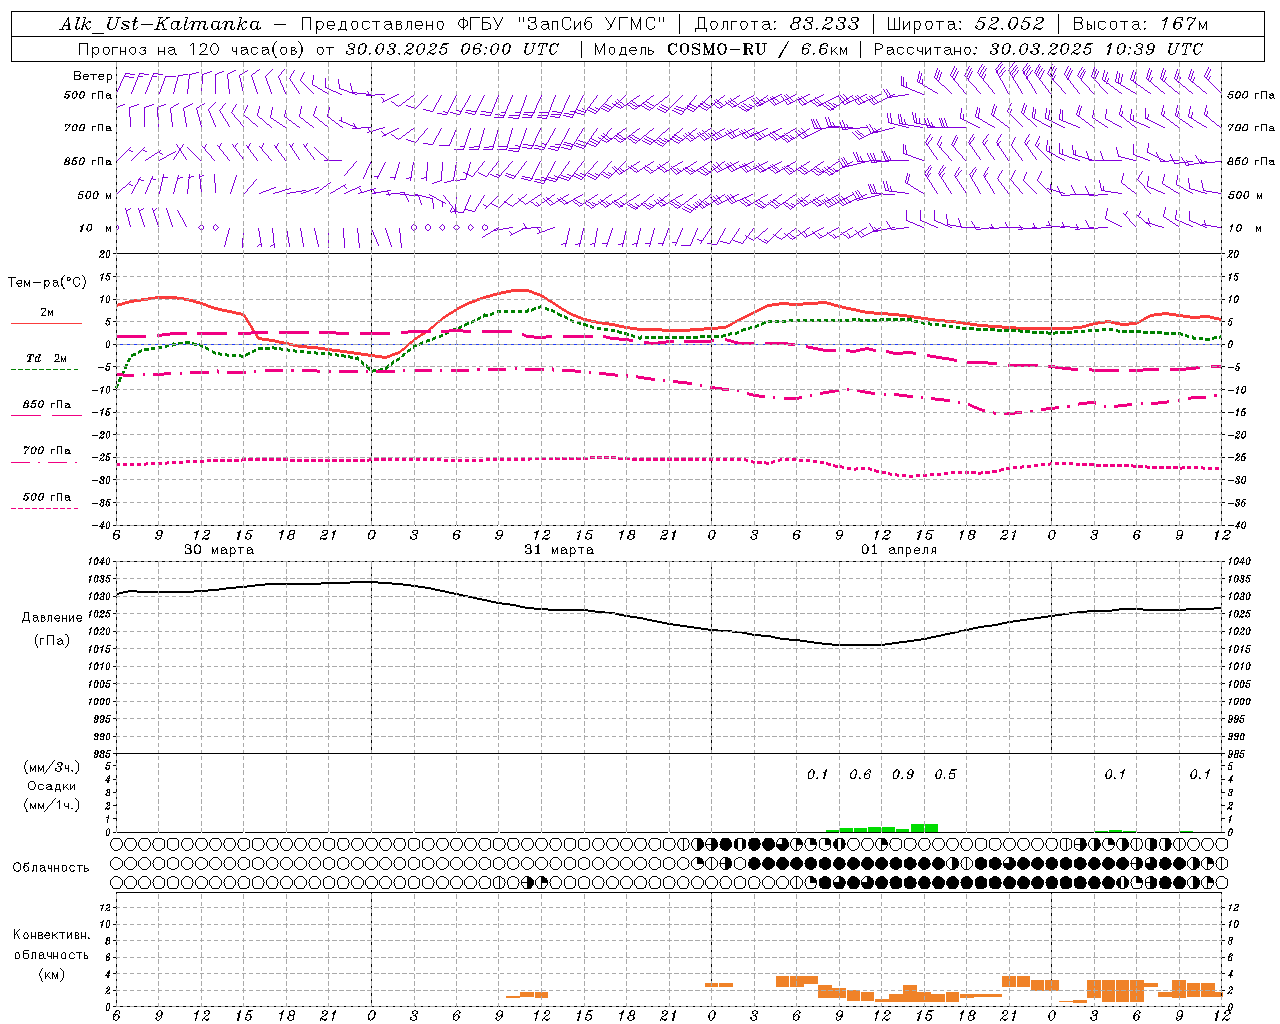Select the Давление pressure panel label
Image resolution: width=1280 pixels, height=1024 pixels.
tap(52, 618)
